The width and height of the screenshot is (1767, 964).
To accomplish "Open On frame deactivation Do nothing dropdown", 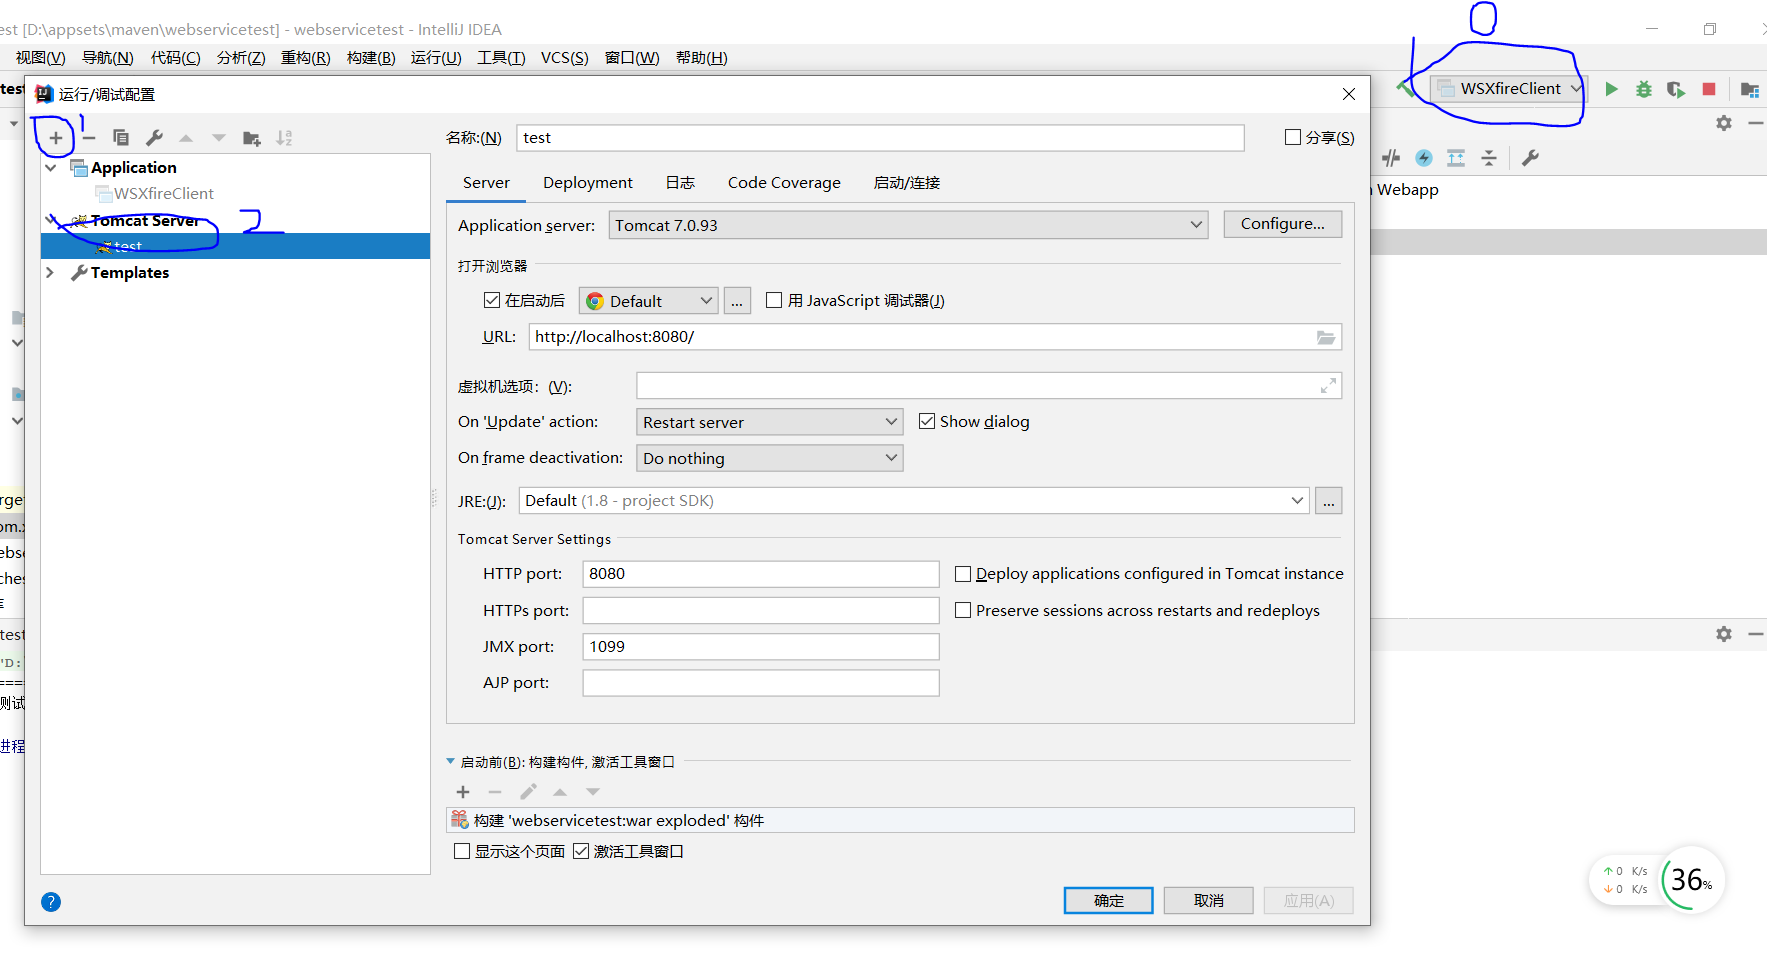I will [x=769, y=458].
